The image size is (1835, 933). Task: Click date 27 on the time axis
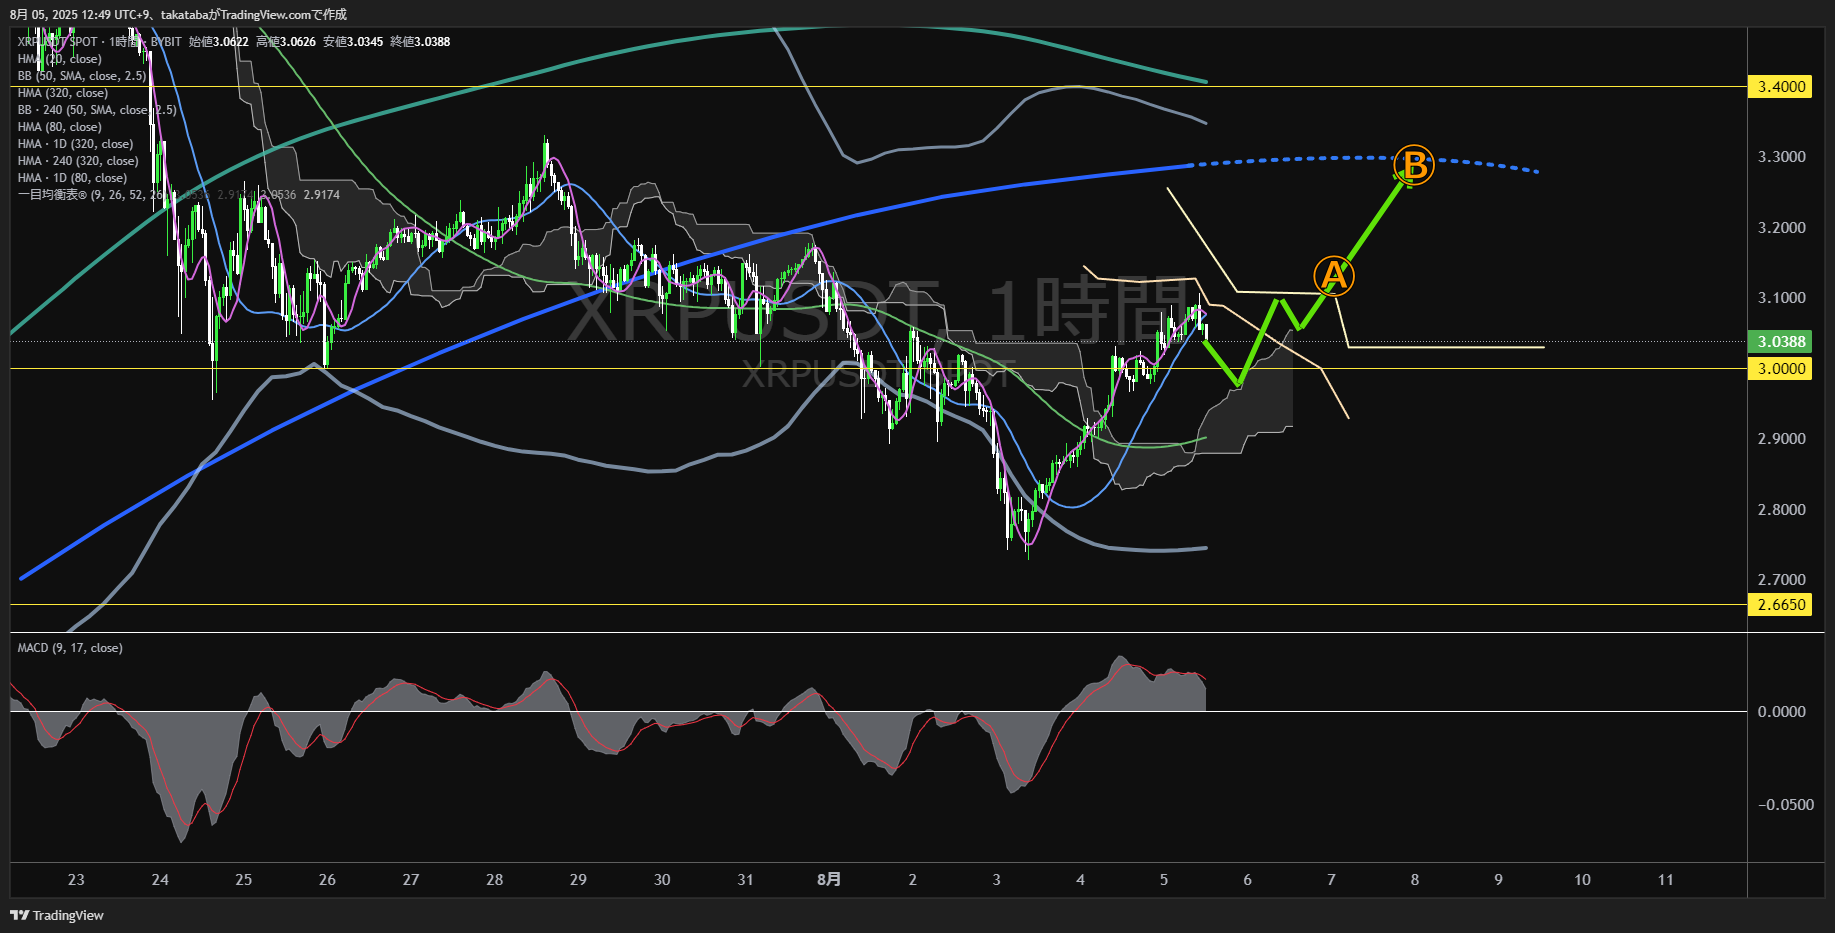[411, 880]
